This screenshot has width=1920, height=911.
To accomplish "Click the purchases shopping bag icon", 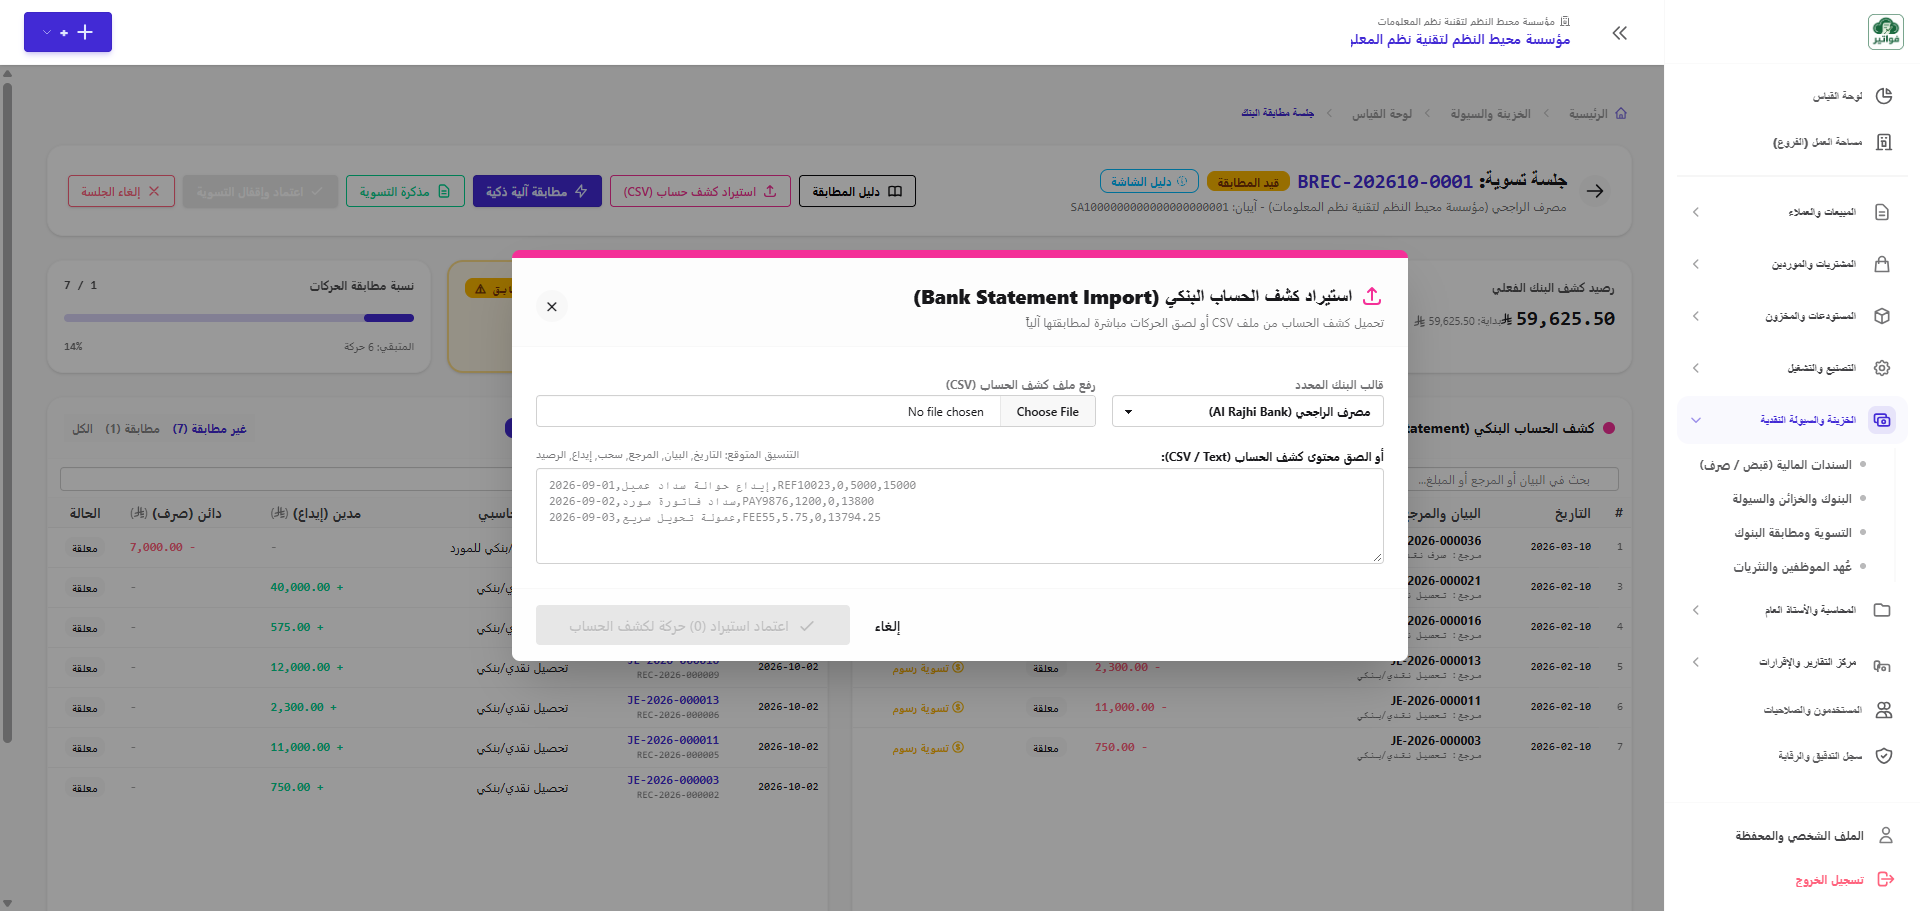I will [1882, 264].
